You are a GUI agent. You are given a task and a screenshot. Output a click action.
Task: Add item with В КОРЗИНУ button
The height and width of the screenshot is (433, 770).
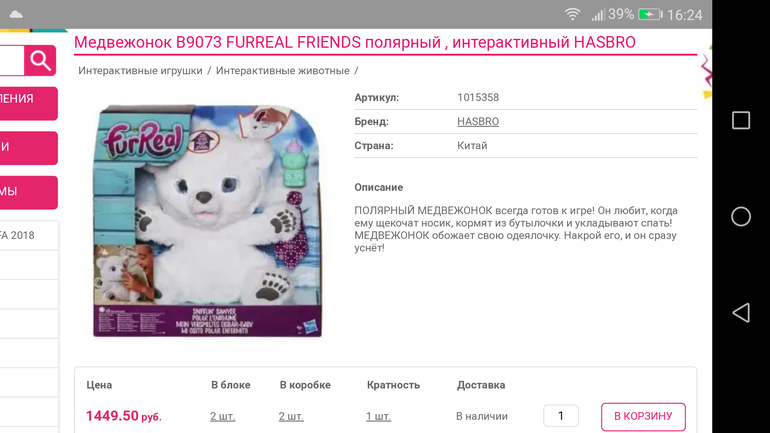click(x=643, y=416)
